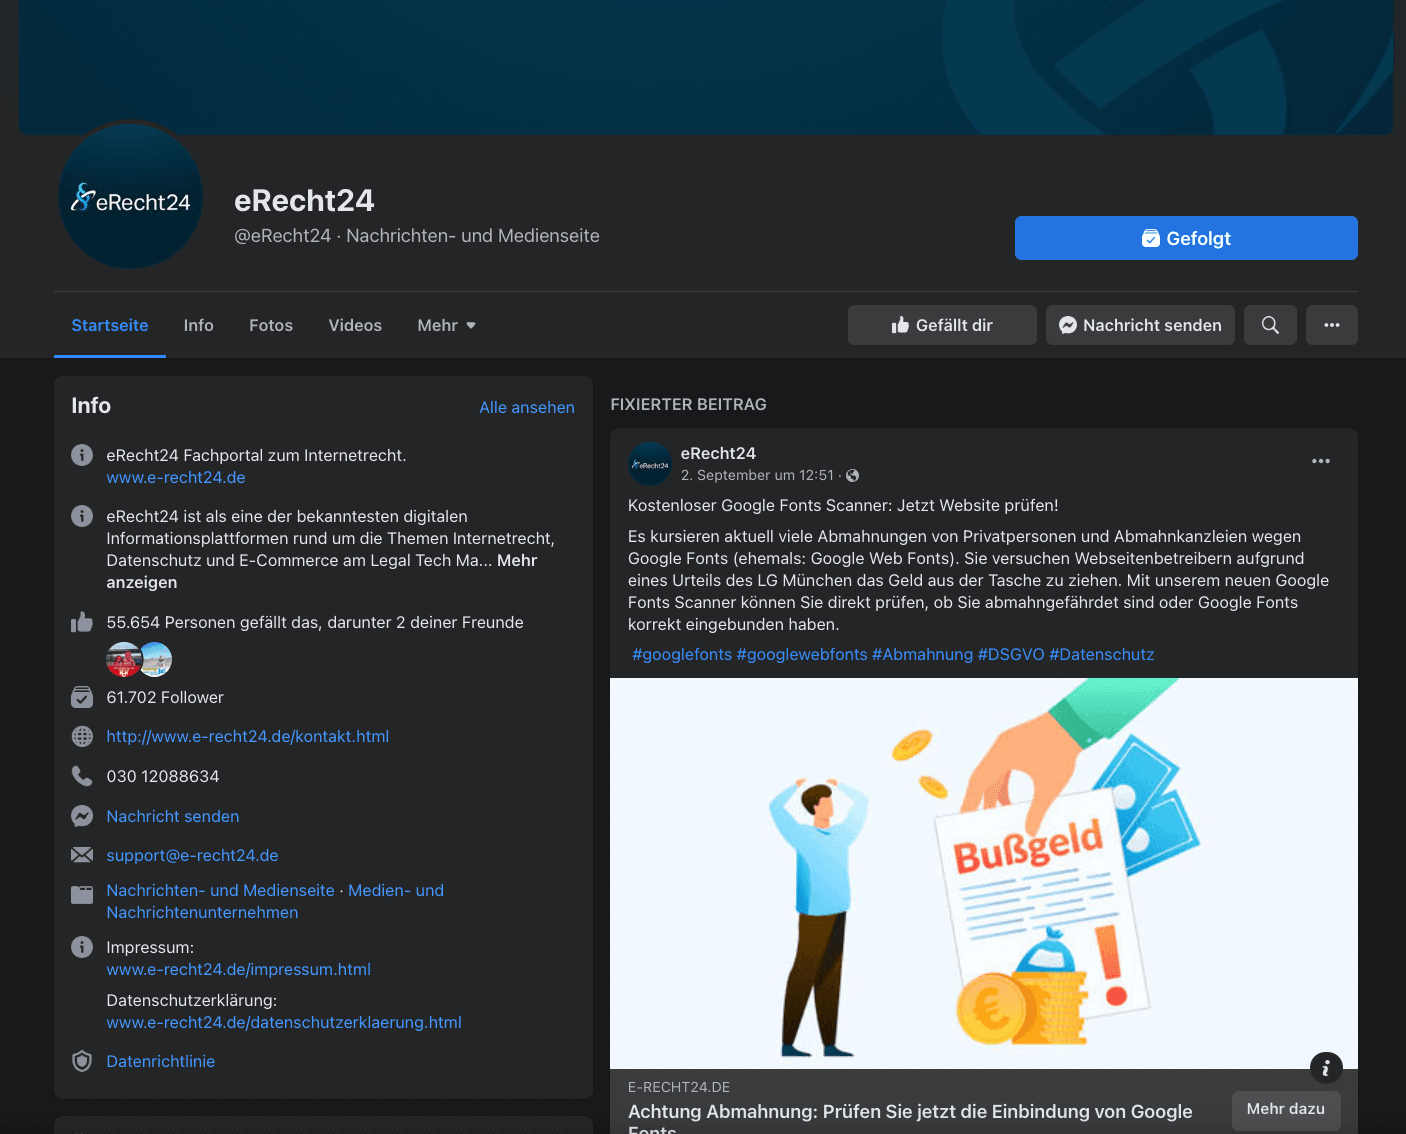
Task: Click the eRecht24 page profile picture
Action: pos(131,196)
